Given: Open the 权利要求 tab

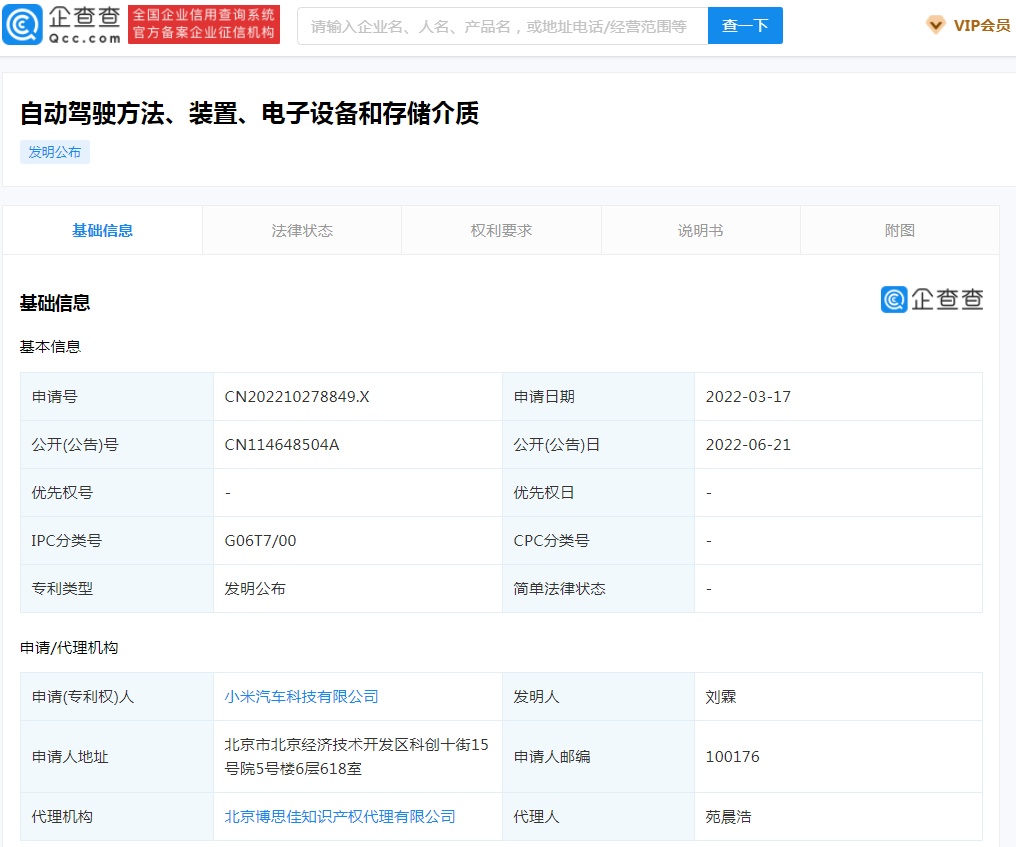Looking at the screenshot, I should click(x=501, y=230).
